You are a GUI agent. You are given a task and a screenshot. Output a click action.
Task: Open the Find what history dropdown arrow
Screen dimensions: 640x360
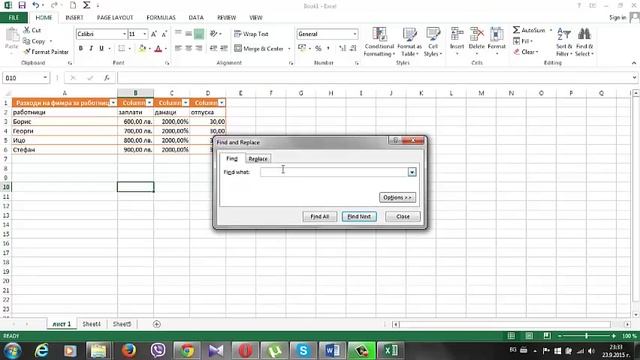click(412, 172)
